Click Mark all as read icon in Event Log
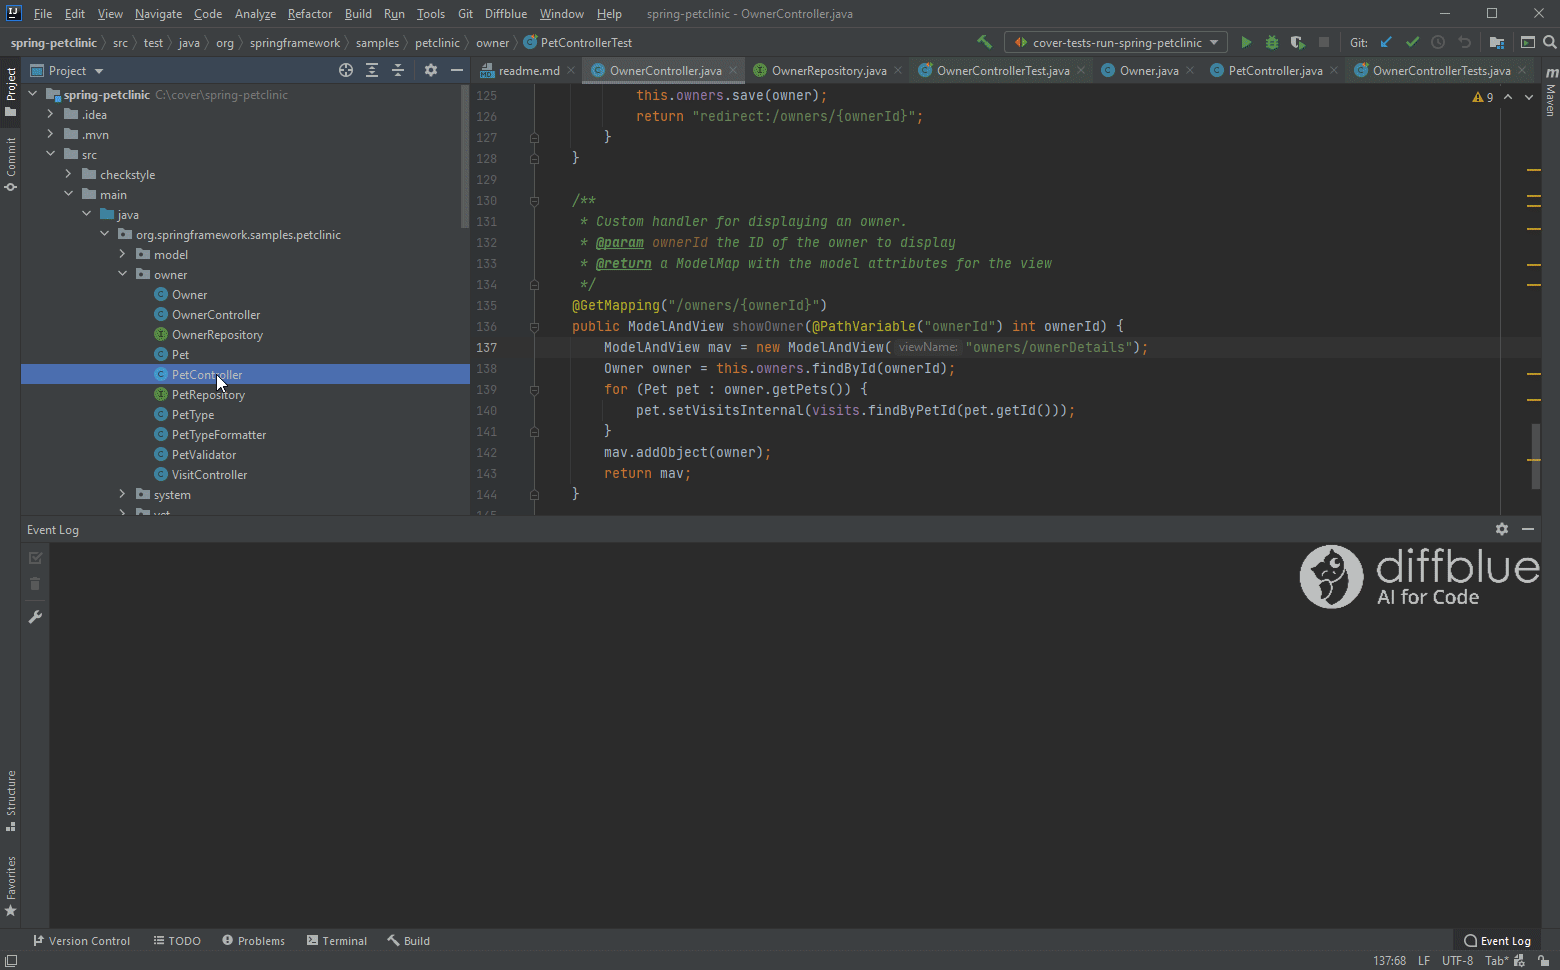1560x970 pixels. [x=35, y=558]
